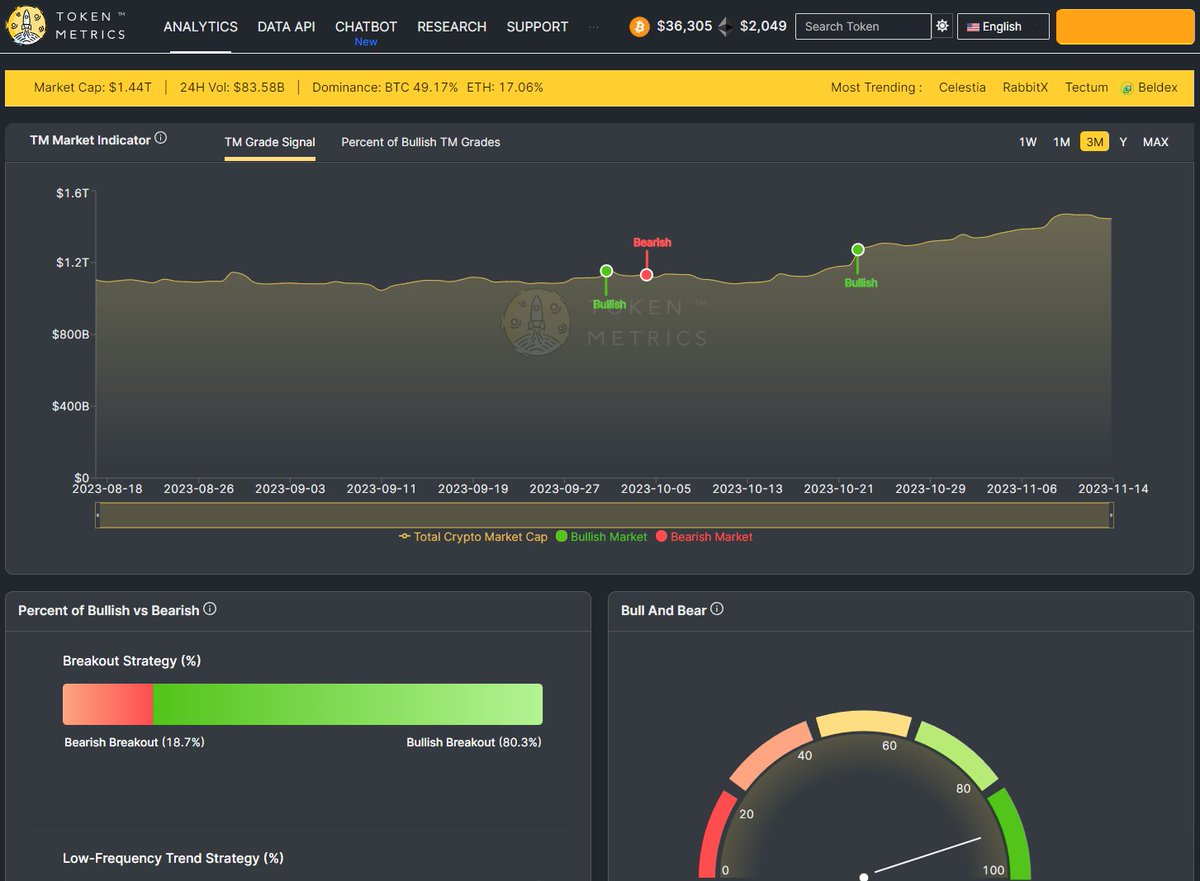Click the Market Cap $1.44T text
Screen dimensions: 1200x881
pyautogui.click(x=93, y=88)
